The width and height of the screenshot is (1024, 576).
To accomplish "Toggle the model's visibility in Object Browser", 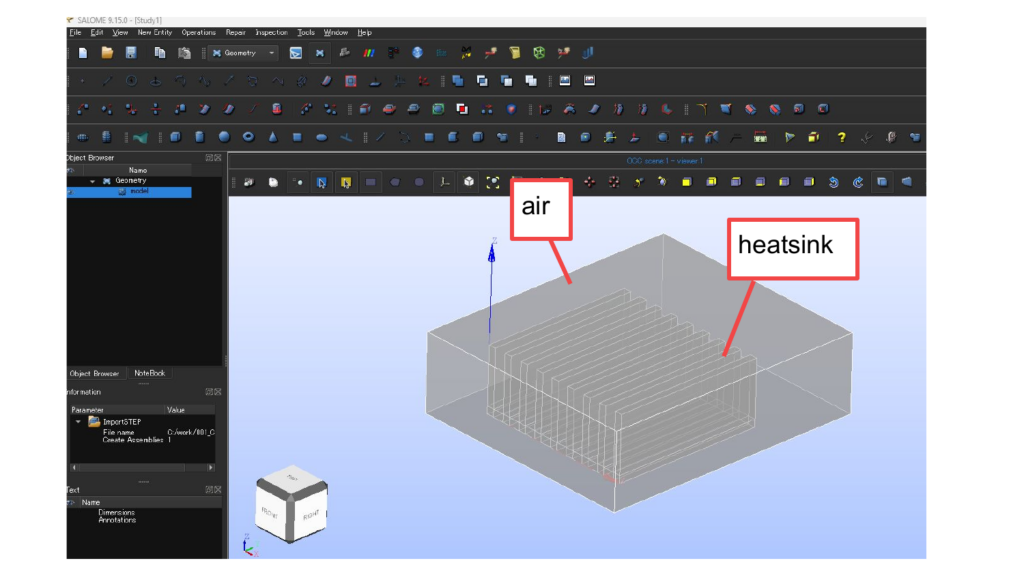I will (x=71, y=192).
